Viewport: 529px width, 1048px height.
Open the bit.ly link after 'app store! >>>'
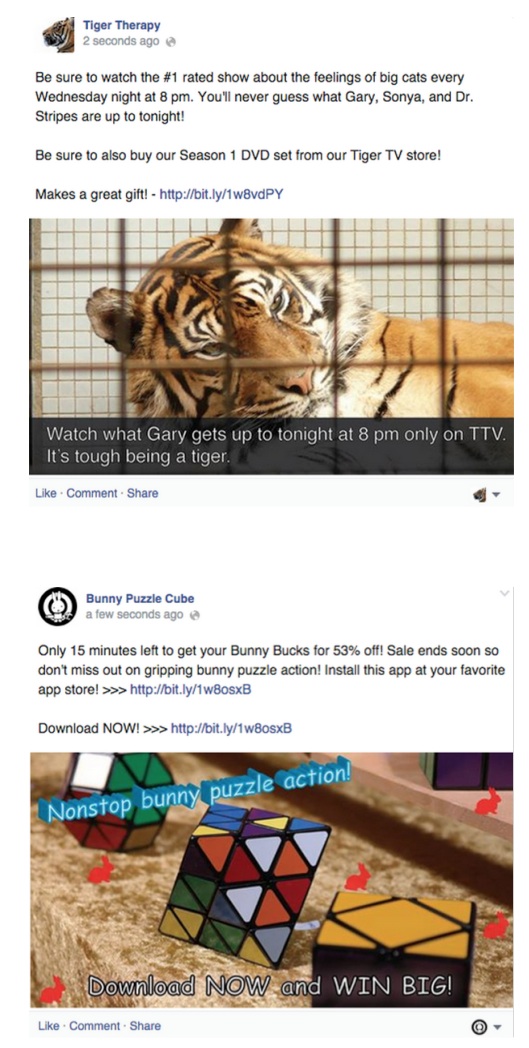[191, 689]
